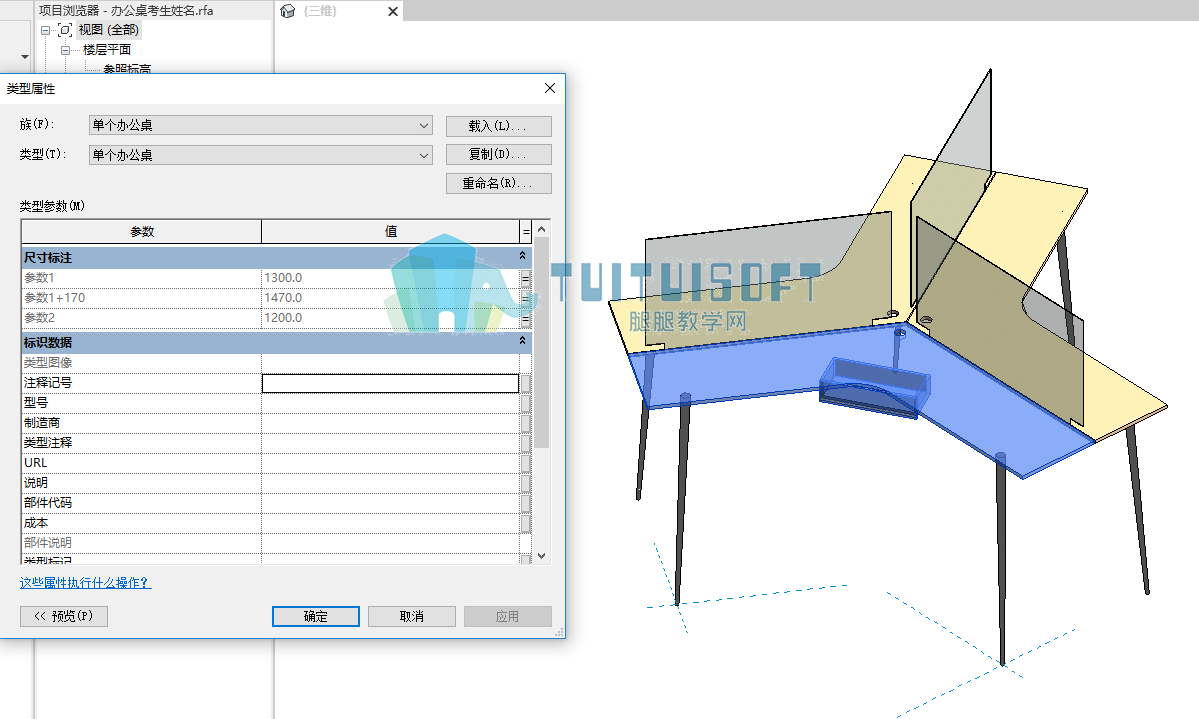Close the 类型属性 dialog with the X
This screenshot has height=719, width=1199.
(x=550, y=88)
